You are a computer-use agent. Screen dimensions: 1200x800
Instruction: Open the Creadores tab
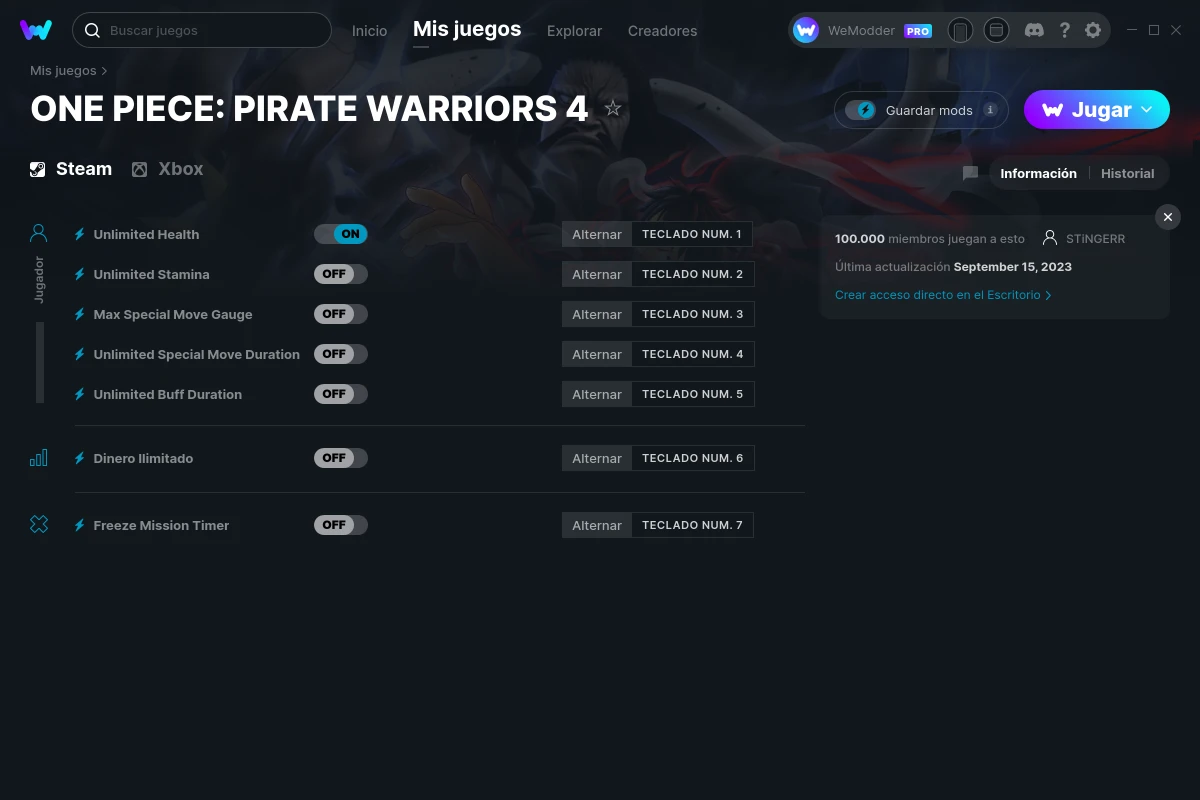662,31
